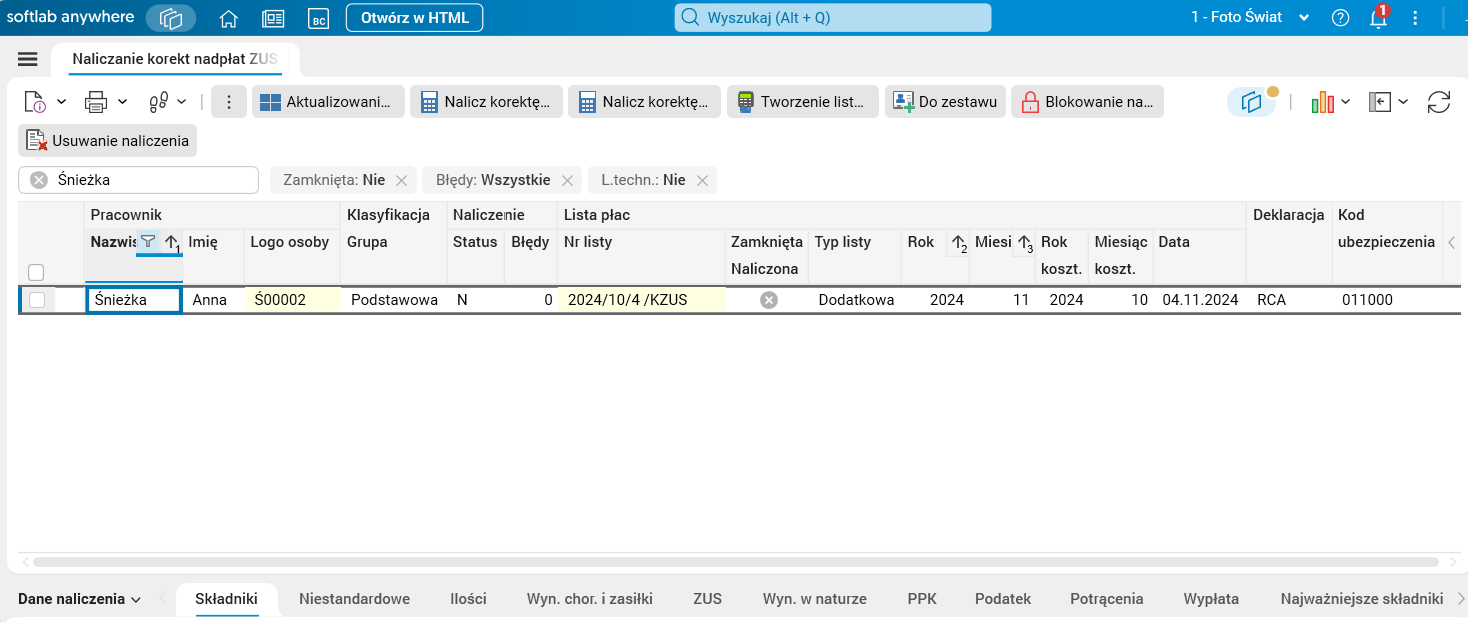Open the Potrącenia tab

[x=1106, y=599]
